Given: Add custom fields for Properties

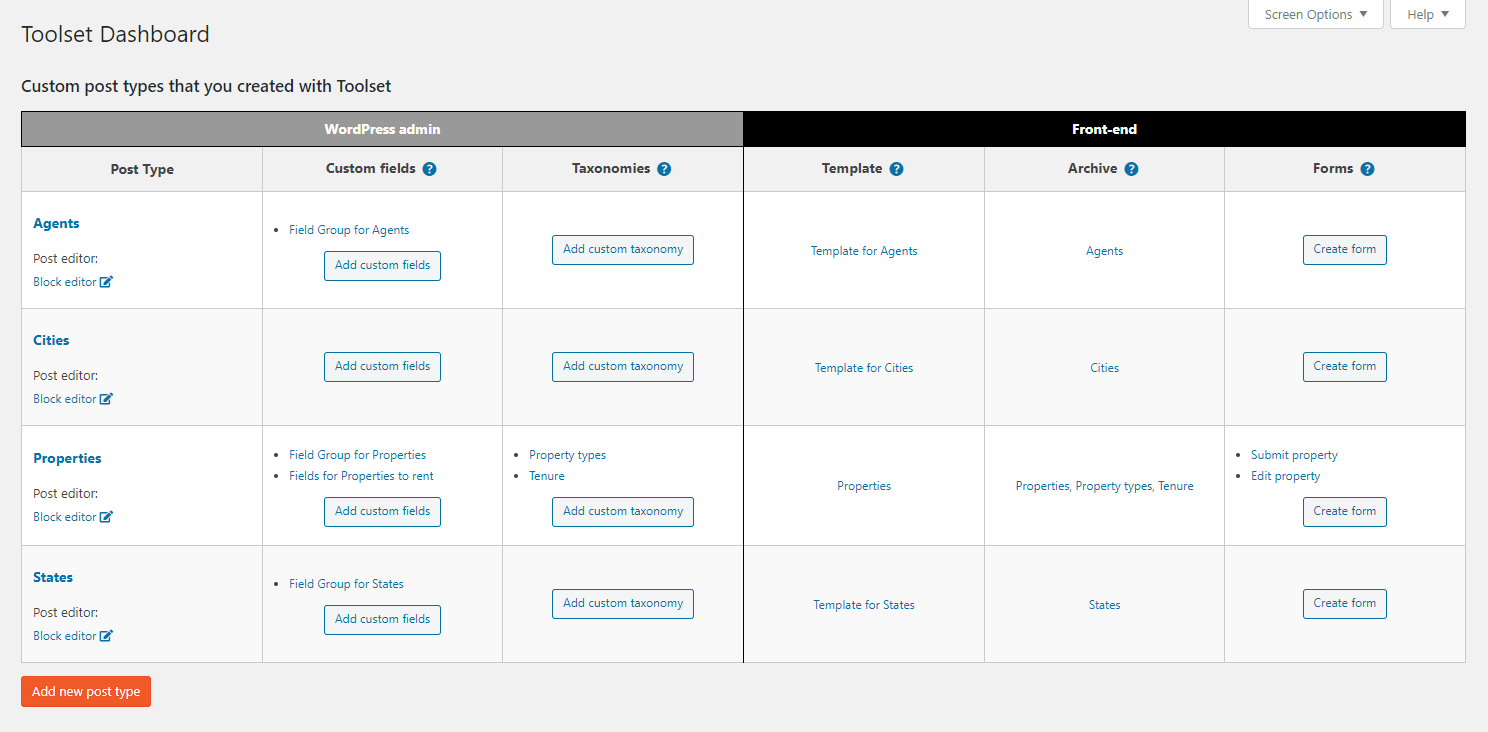Looking at the screenshot, I should tap(382, 512).
